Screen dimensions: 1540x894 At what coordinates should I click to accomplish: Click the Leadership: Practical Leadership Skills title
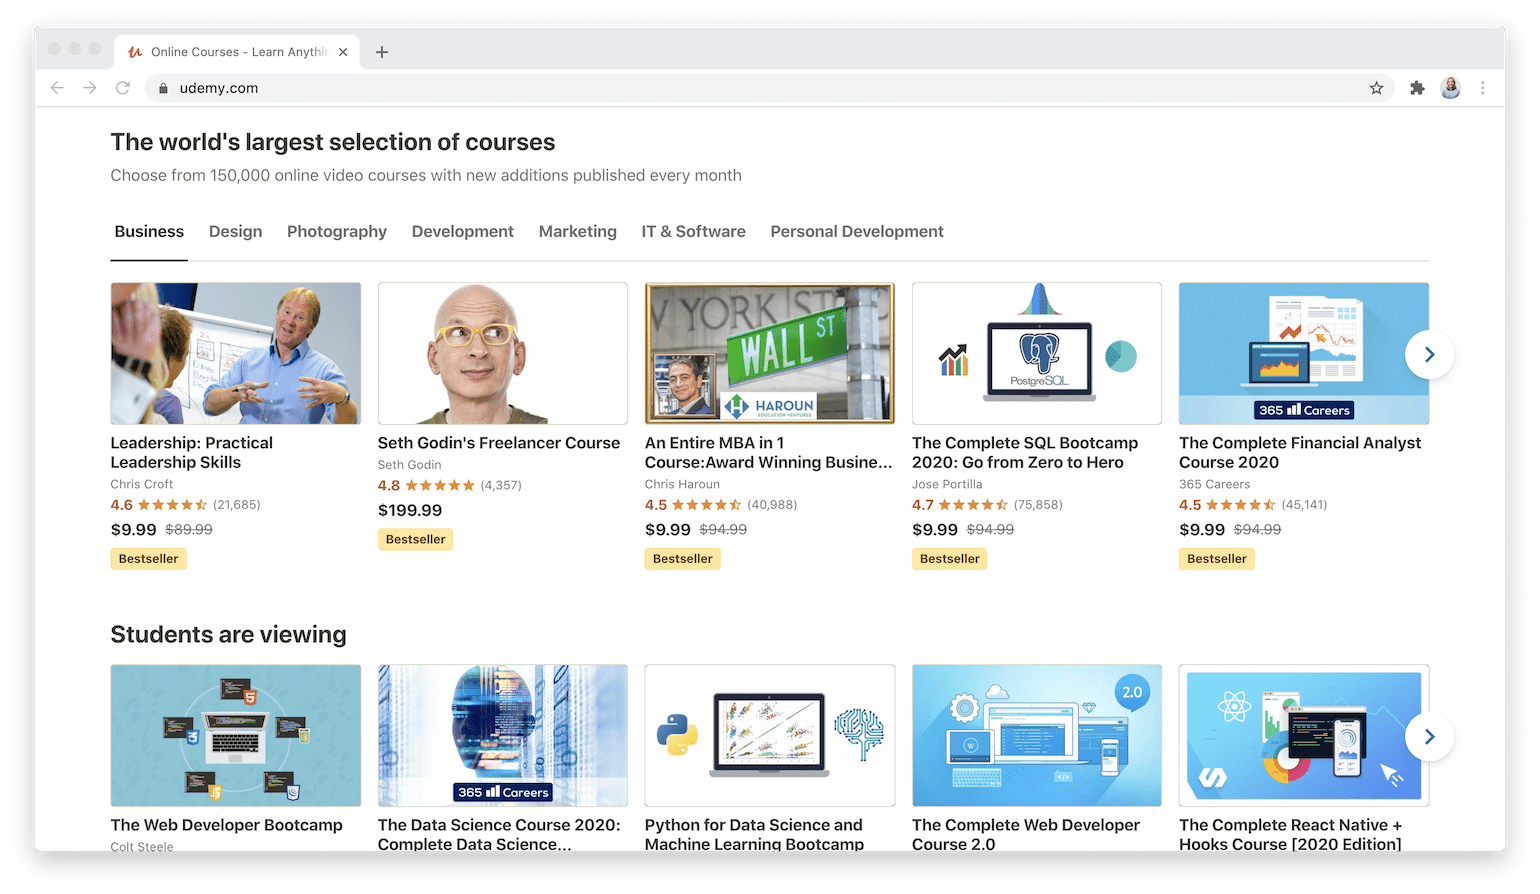192,453
